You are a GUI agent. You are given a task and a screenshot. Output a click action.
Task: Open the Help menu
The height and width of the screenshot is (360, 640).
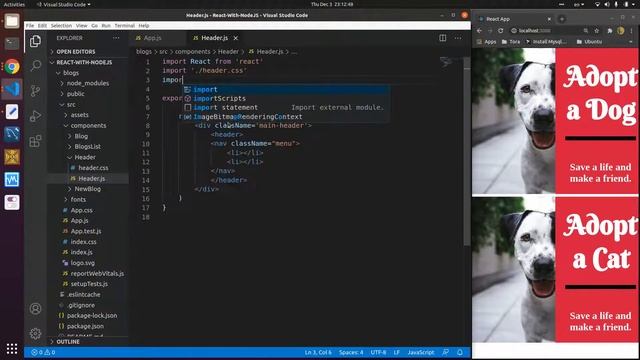tap(144, 25)
